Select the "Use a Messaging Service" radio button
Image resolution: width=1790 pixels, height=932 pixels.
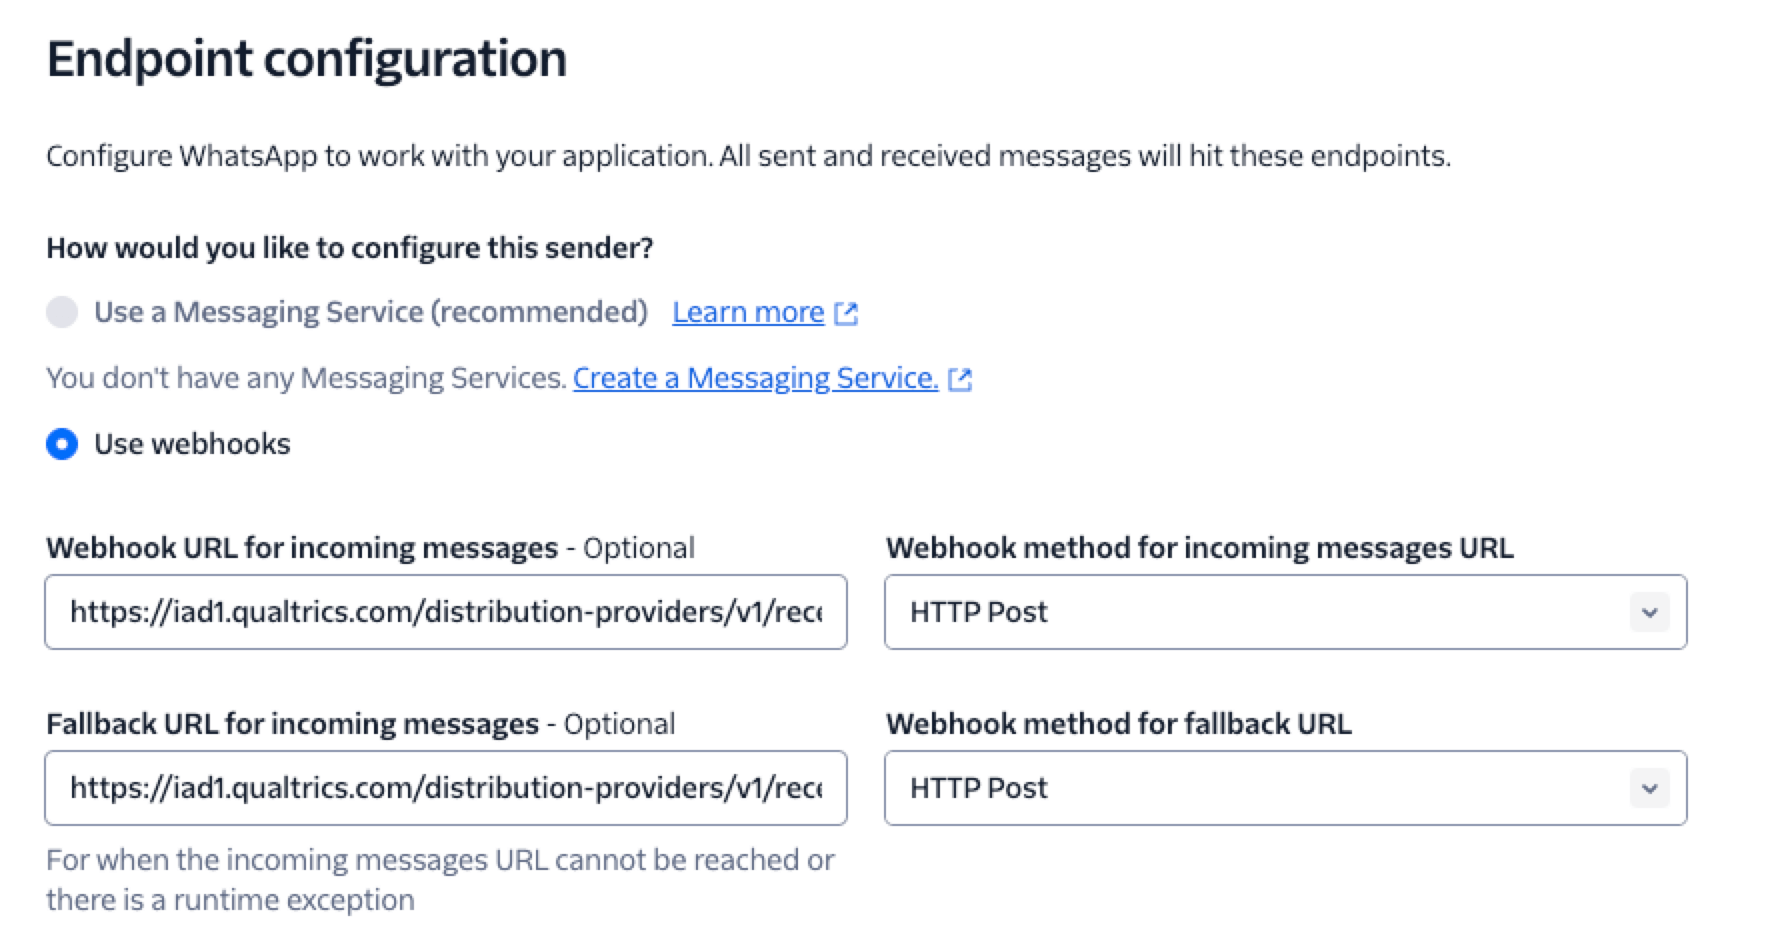tap(62, 312)
